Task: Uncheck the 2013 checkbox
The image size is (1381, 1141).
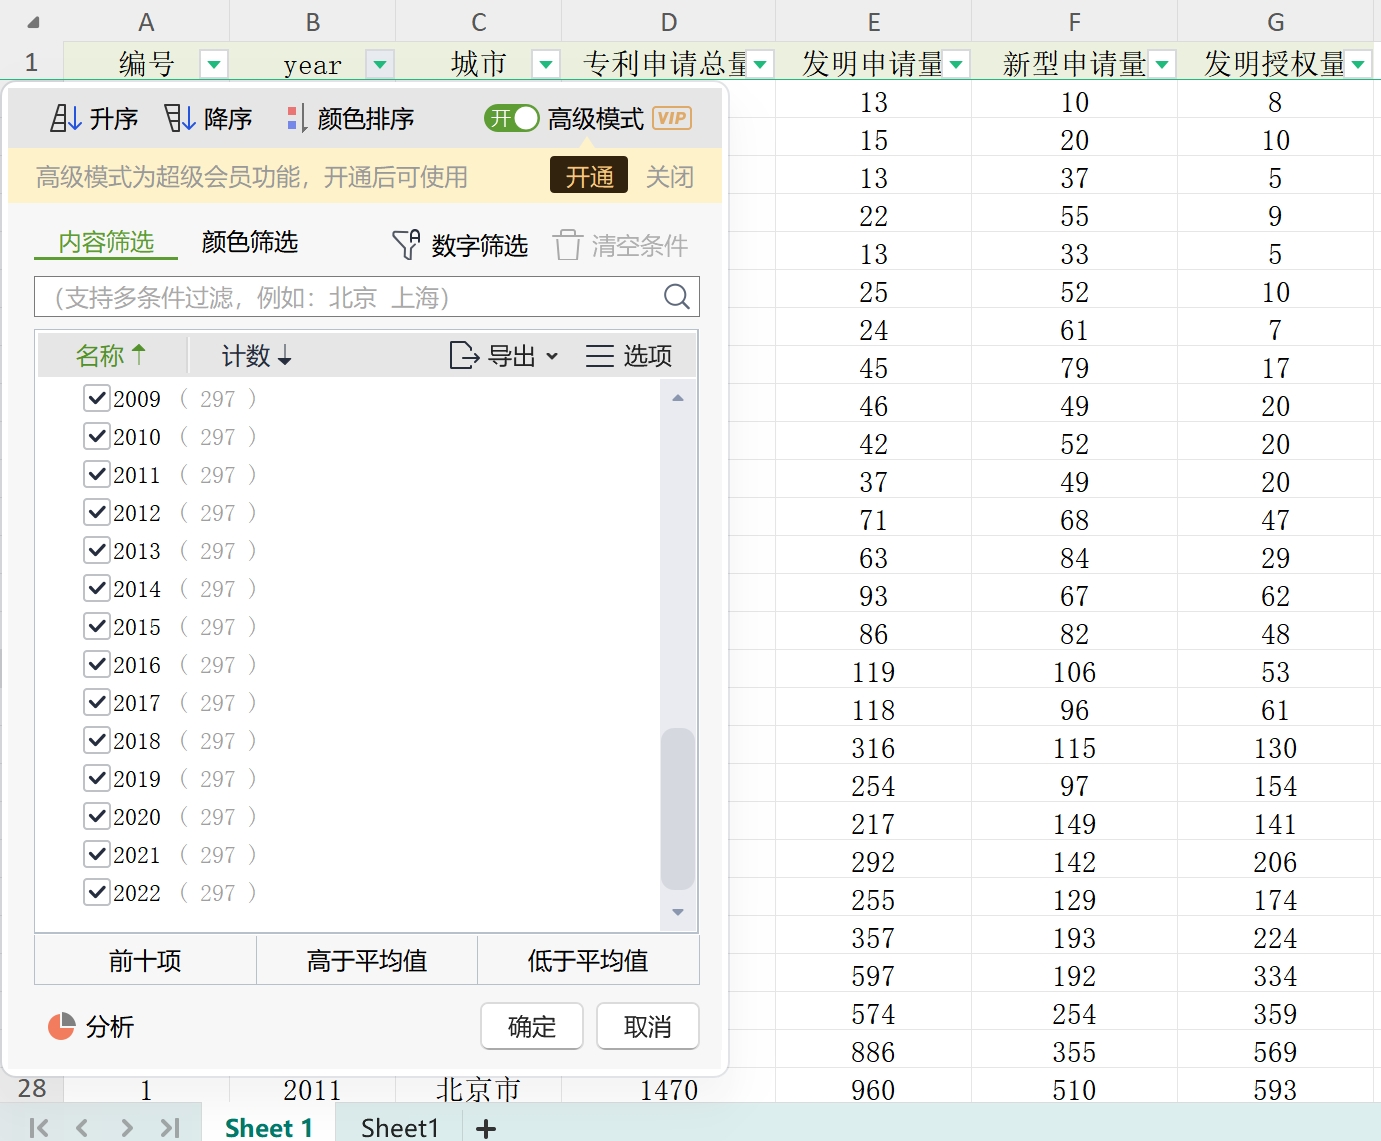Action: [x=97, y=550]
